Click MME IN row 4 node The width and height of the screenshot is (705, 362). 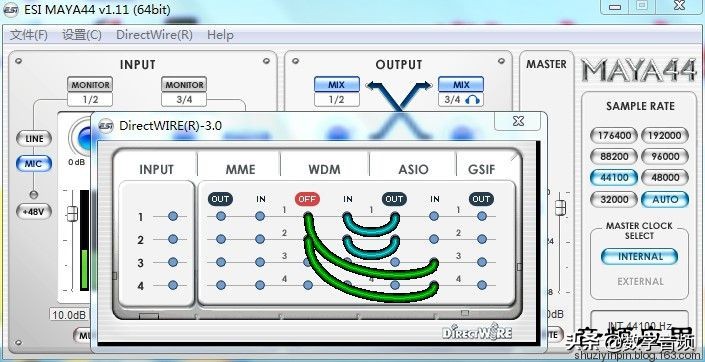click(260, 285)
